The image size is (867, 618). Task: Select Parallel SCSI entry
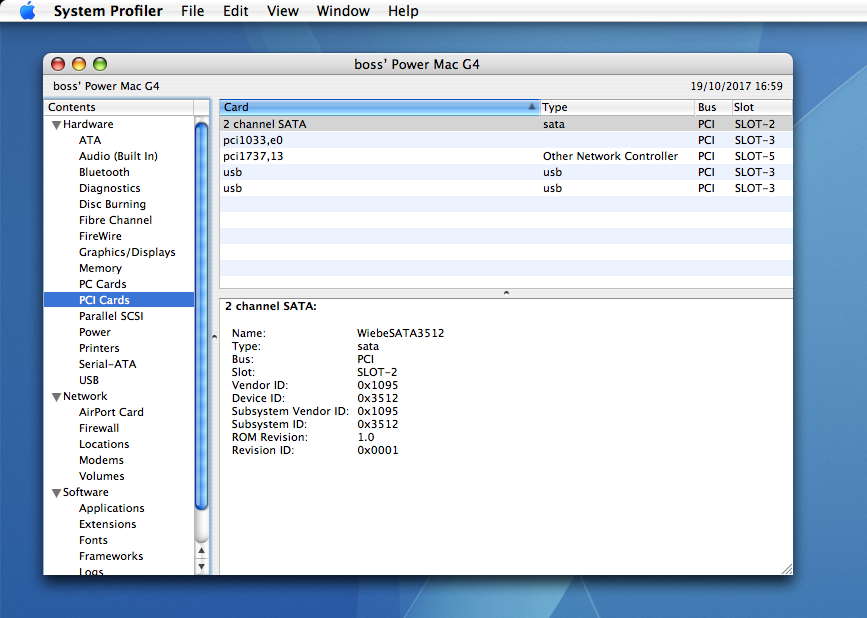pos(111,317)
